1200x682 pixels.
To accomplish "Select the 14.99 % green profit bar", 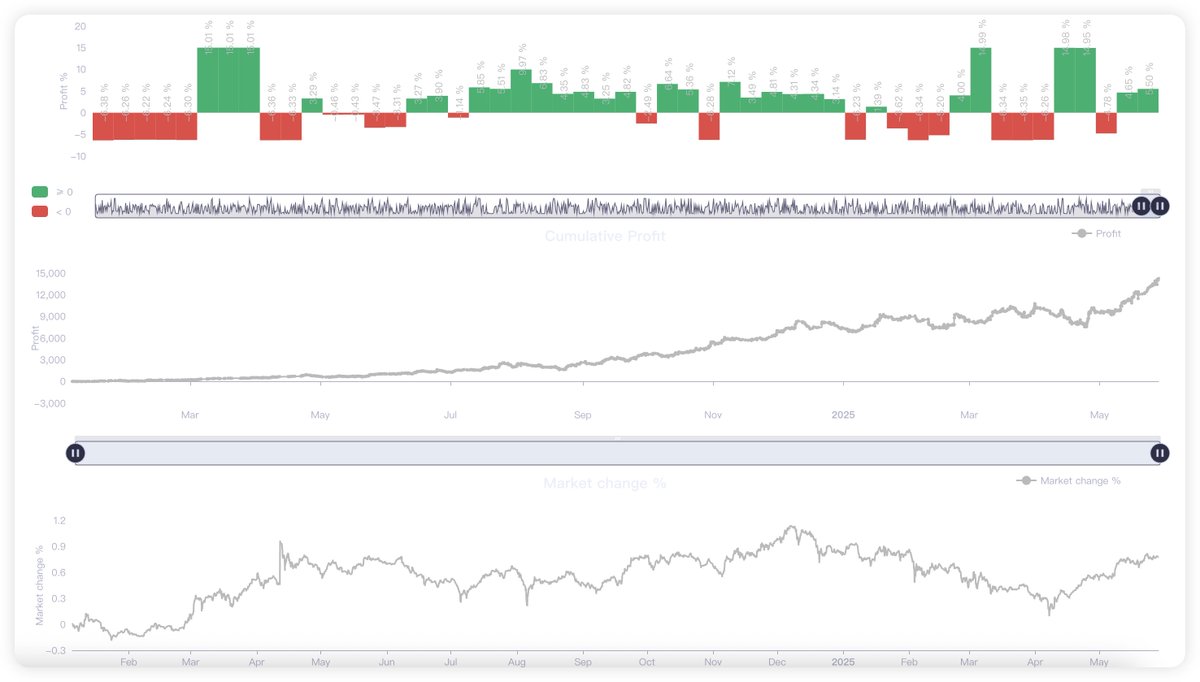I will tap(981, 80).
